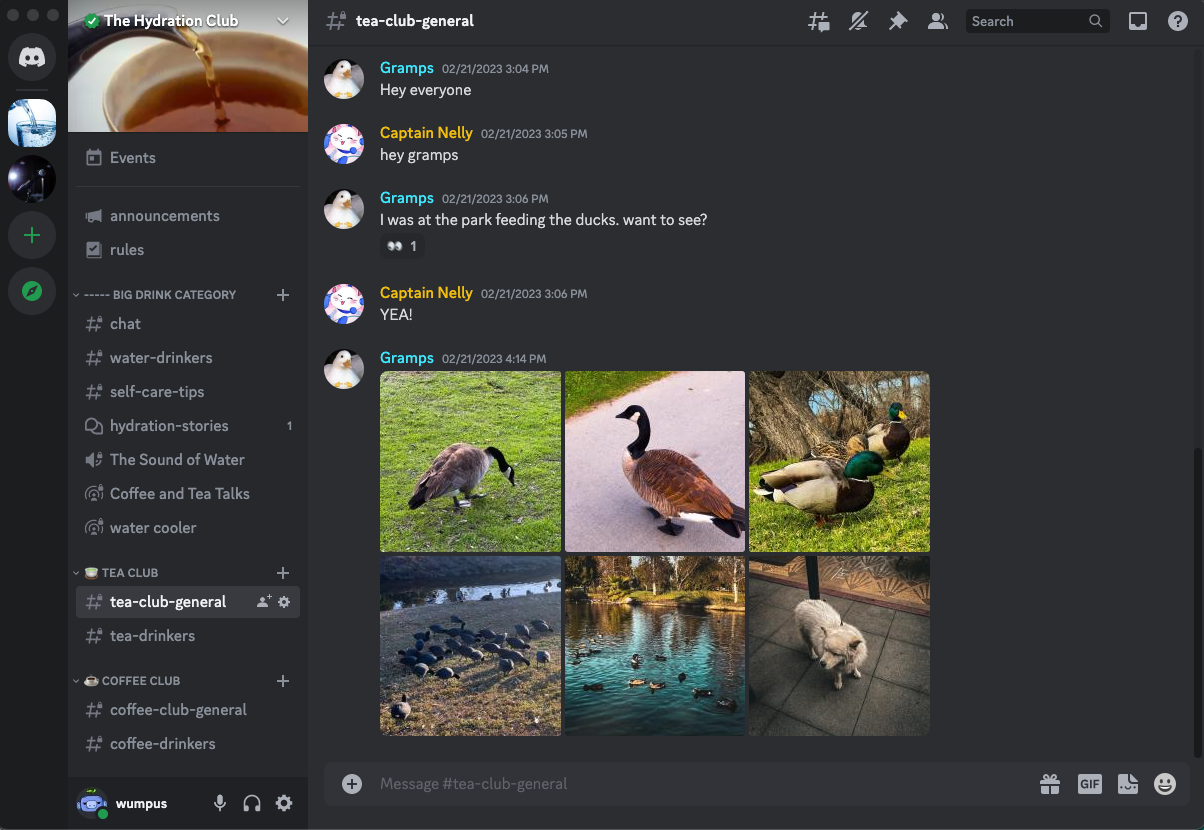Open the Threads browser
The height and width of the screenshot is (830, 1204).
click(x=818, y=20)
